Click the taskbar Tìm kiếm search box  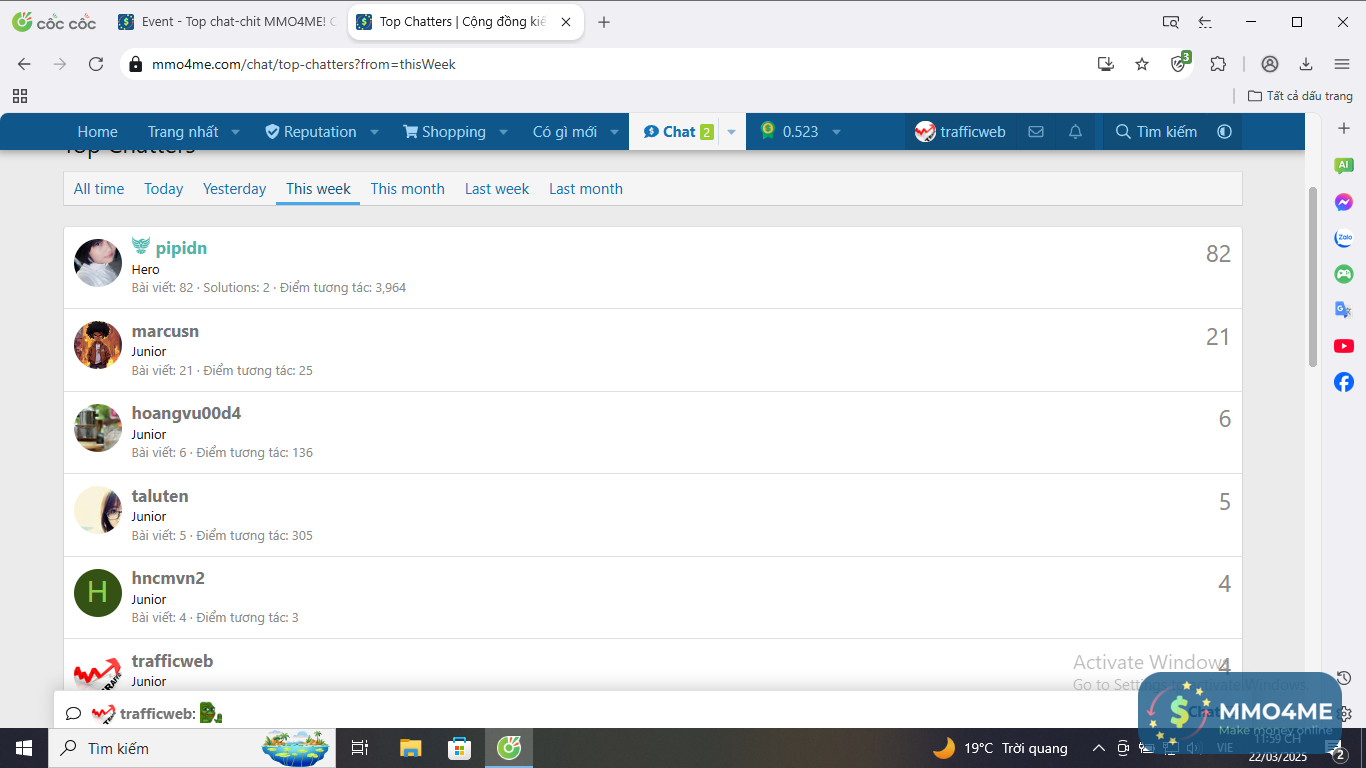tap(193, 748)
